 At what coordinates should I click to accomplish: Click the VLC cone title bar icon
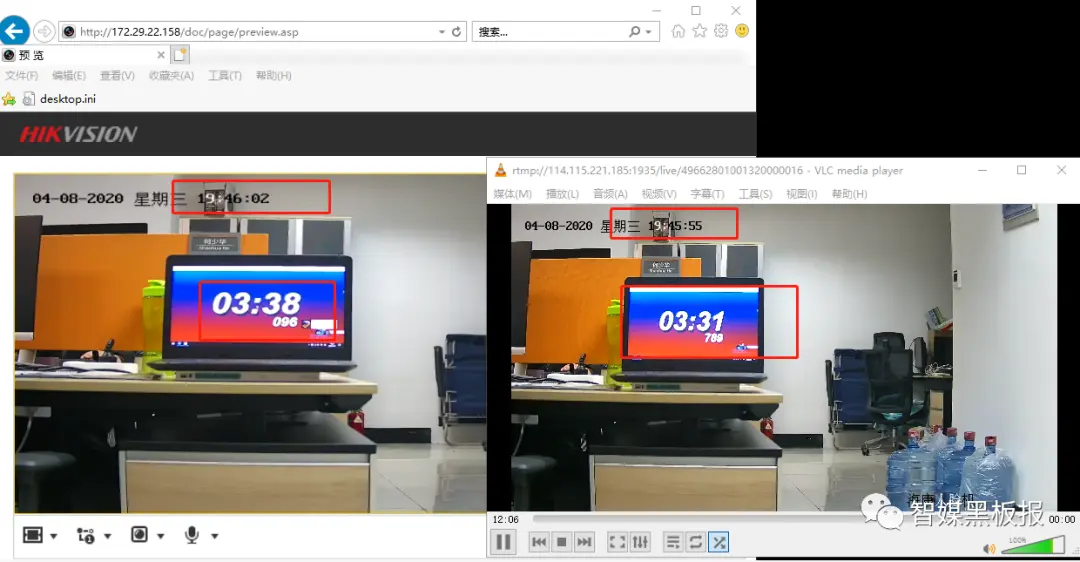click(501, 170)
